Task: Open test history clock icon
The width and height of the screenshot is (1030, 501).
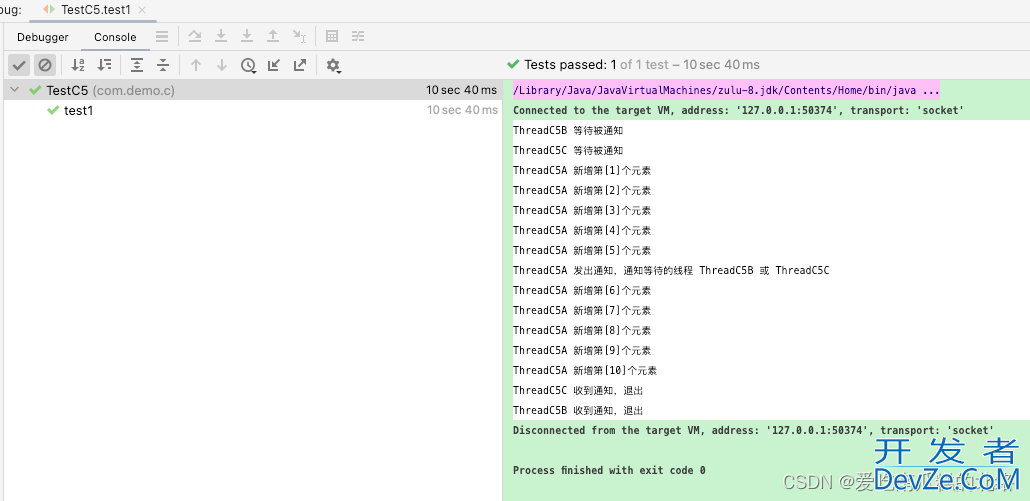Action: coord(248,65)
